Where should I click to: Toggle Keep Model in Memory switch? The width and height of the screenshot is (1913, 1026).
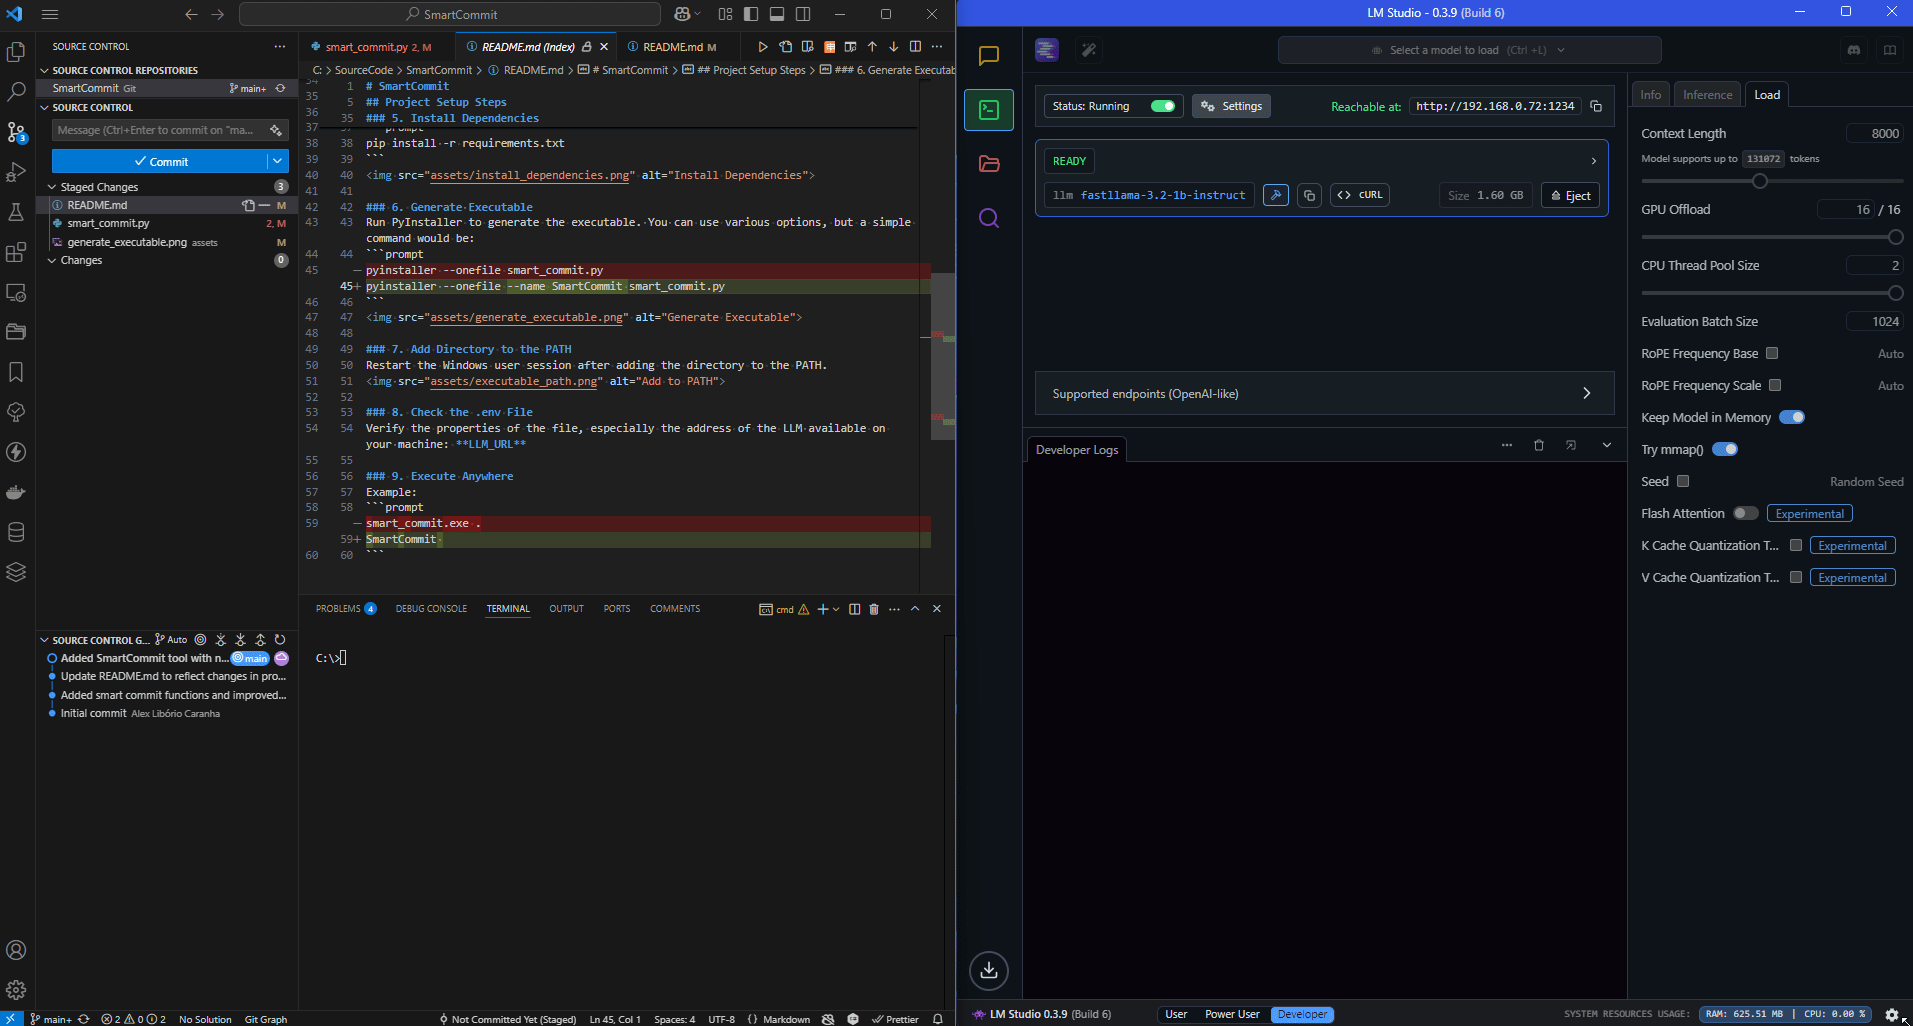1792,418
